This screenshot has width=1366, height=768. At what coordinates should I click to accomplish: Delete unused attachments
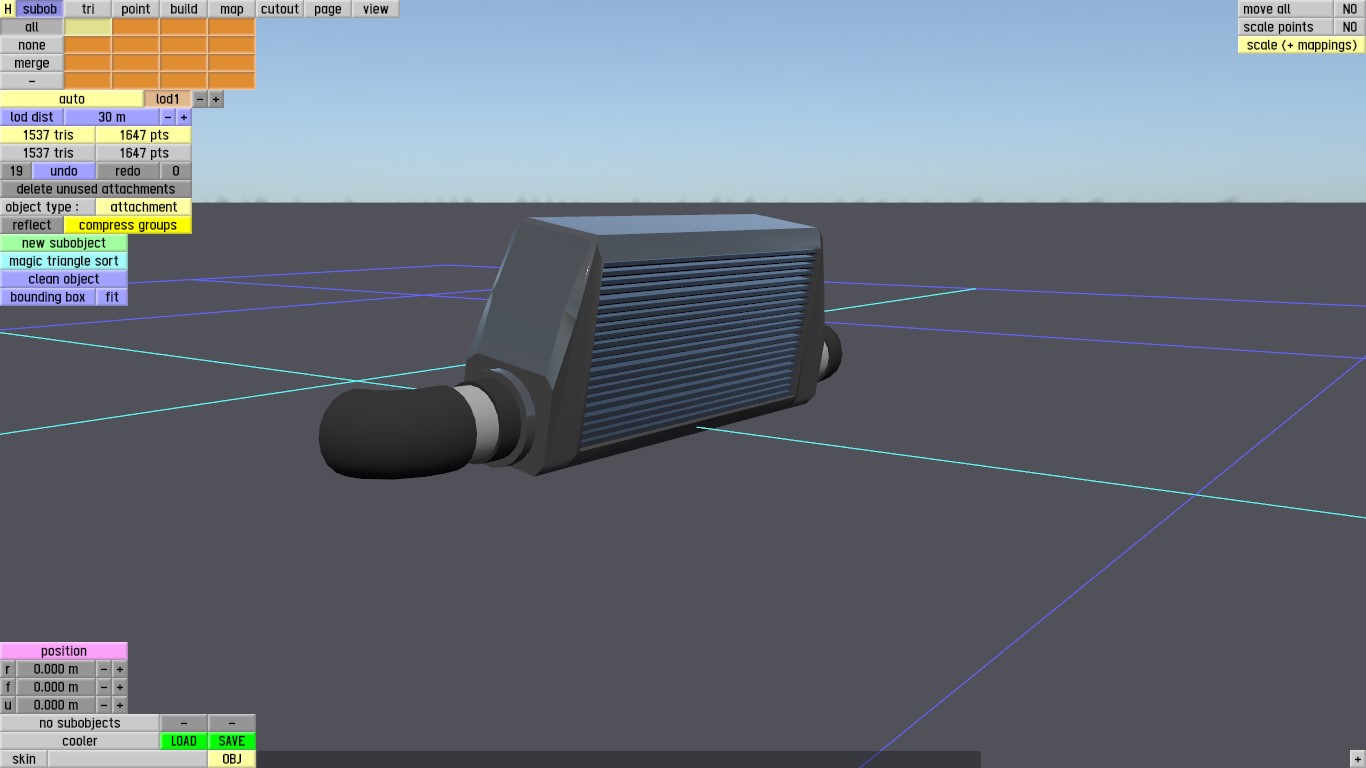[x=96, y=189]
